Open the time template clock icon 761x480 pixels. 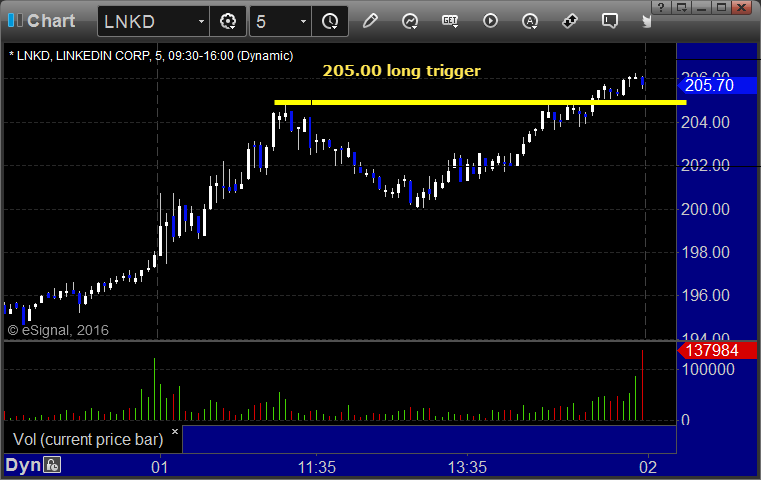coord(330,21)
